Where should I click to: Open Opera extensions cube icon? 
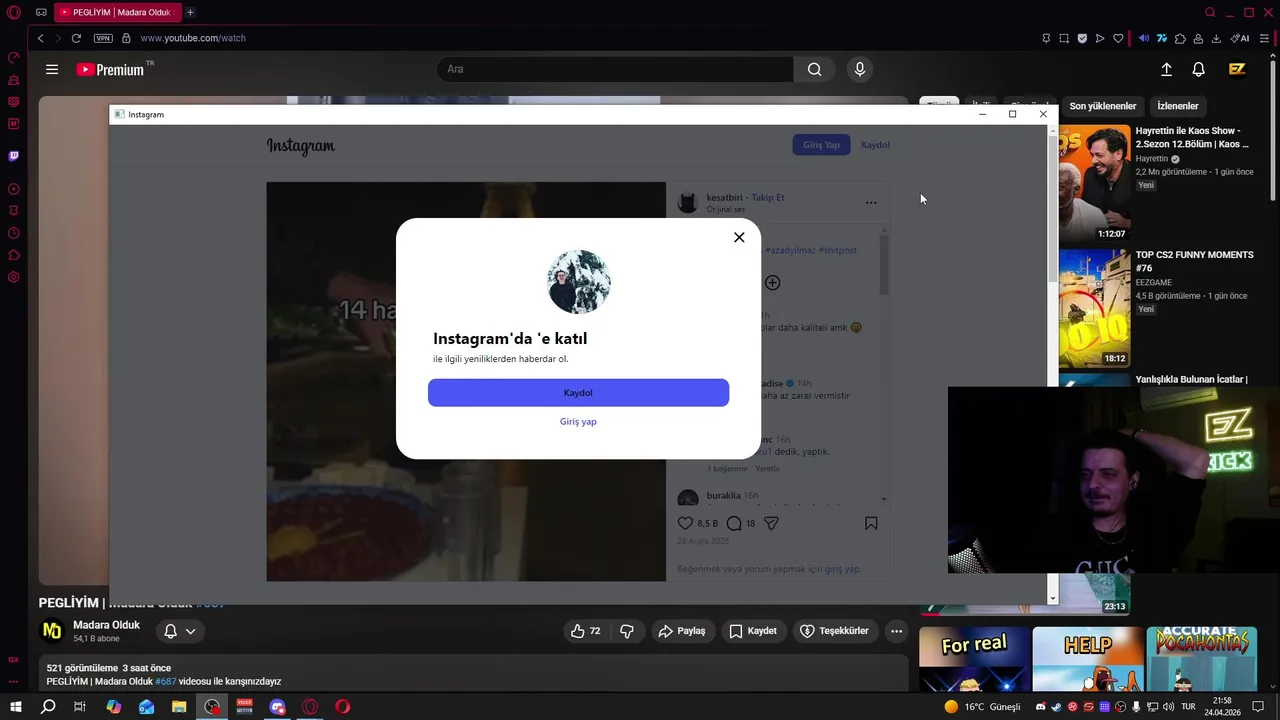(1180, 38)
